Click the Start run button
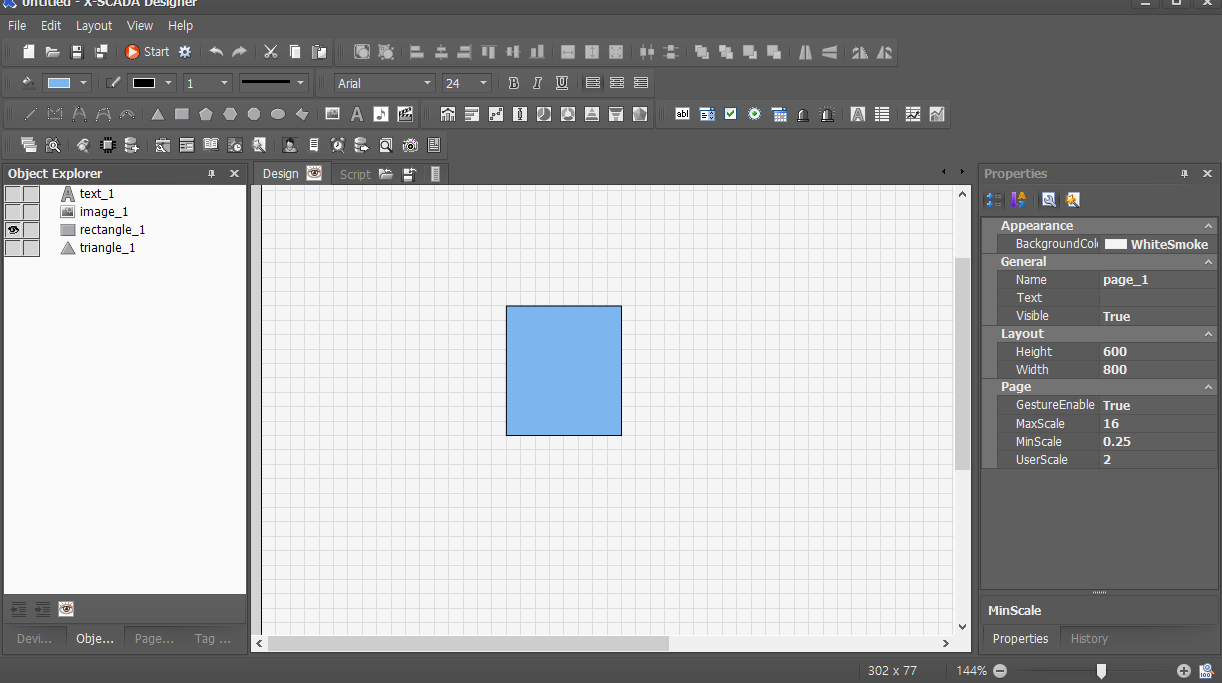The width and height of the screenshot is (1222, 683). [147, 51]
